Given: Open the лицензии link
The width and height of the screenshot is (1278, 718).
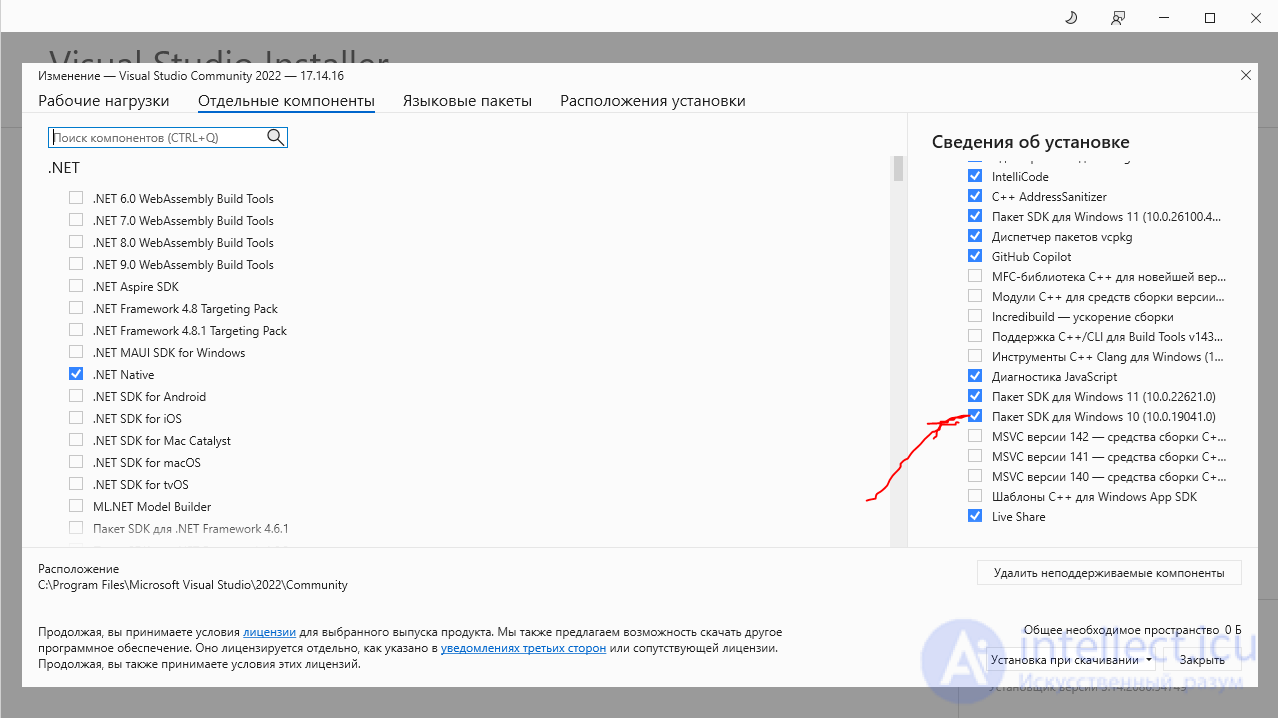Looking at the screenshot, I should [269, 632].
